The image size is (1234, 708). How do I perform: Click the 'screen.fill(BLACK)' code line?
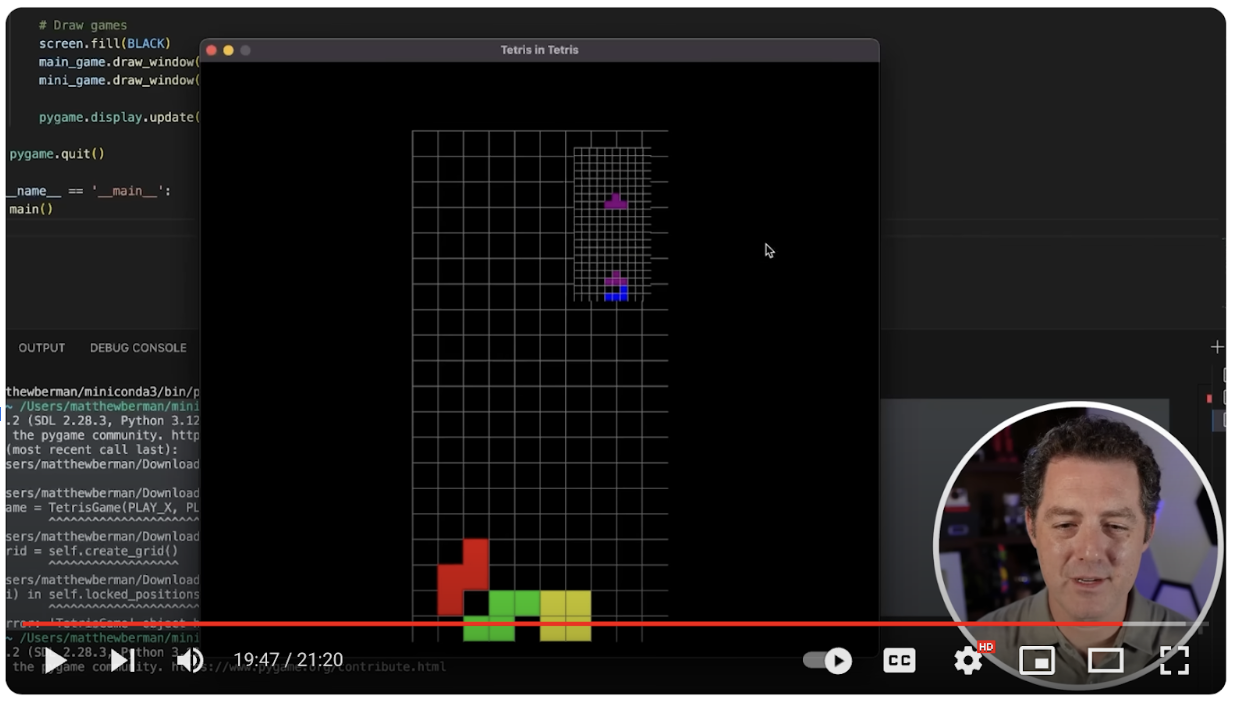coord(105,44)
